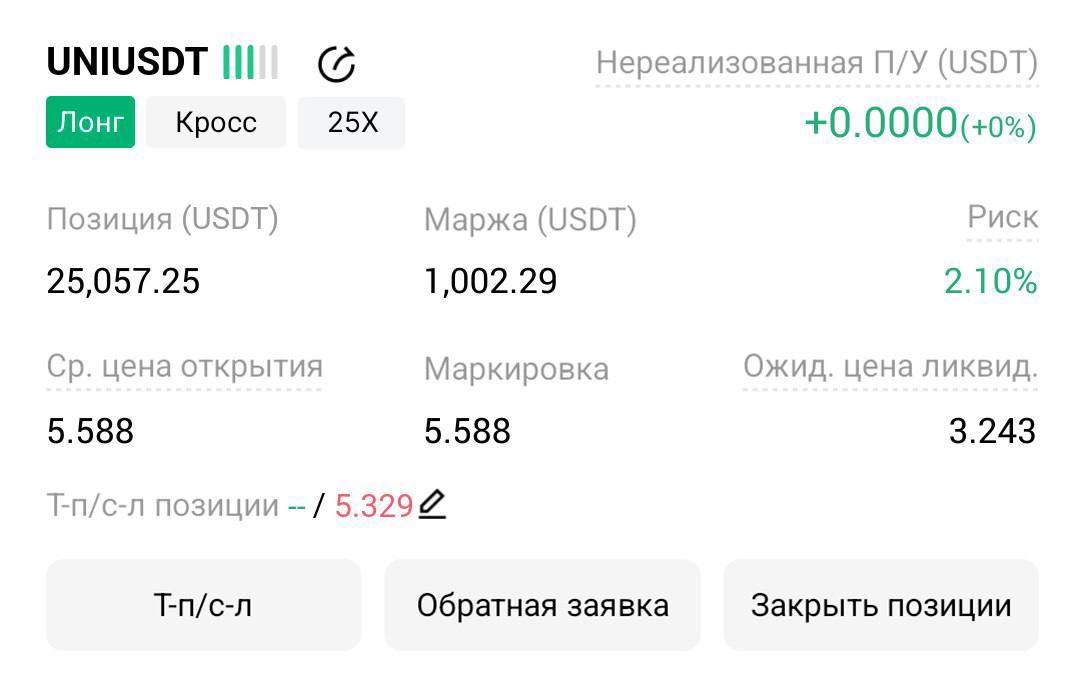Image resolution: width=1084 pixels, height=688 pixels.
Task: Click the refresh icon next to UNIUSDT
Action: click(x=338, y=61)
